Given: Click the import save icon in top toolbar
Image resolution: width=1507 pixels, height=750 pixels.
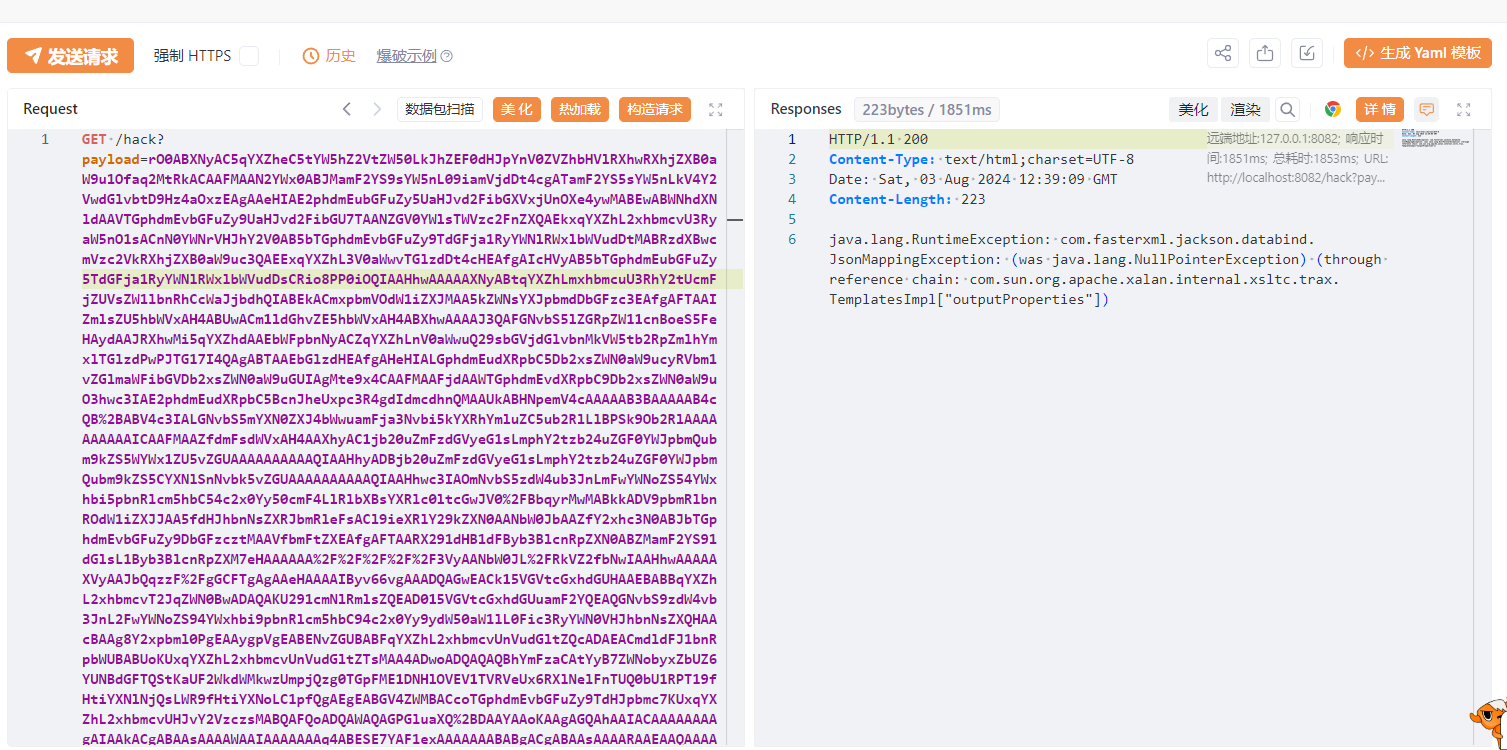Looking at the screenshot, I should [1307, 53].
